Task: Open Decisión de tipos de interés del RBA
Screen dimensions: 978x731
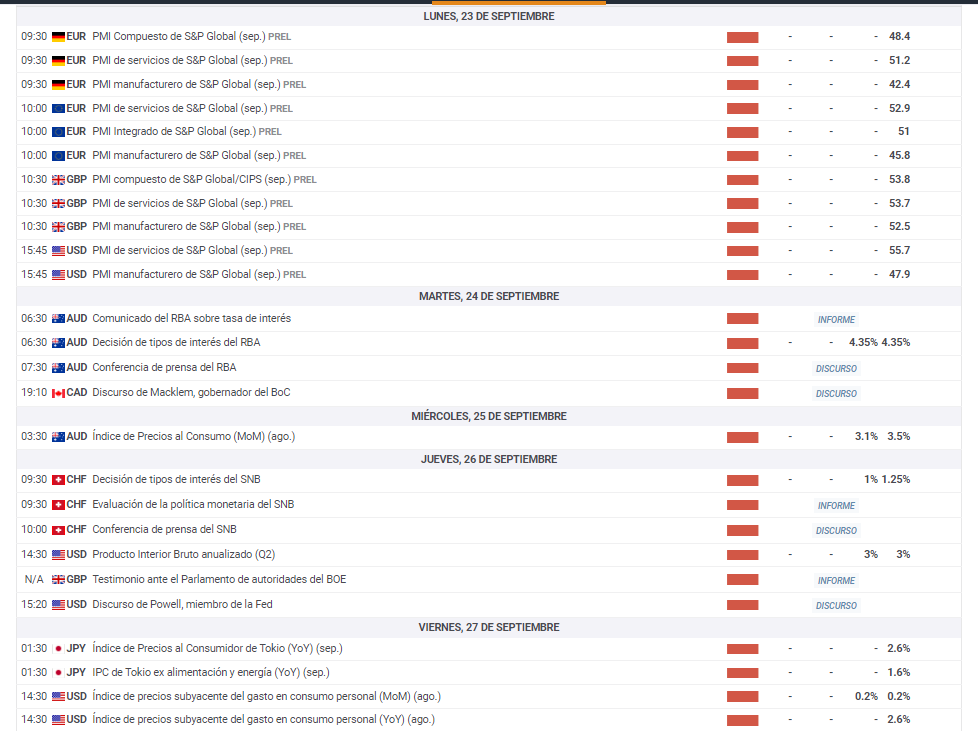Action: click(176, 343)
